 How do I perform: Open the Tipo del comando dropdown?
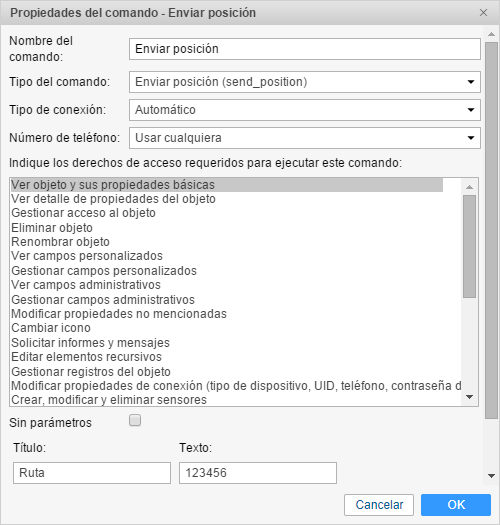tap(305, 82)
